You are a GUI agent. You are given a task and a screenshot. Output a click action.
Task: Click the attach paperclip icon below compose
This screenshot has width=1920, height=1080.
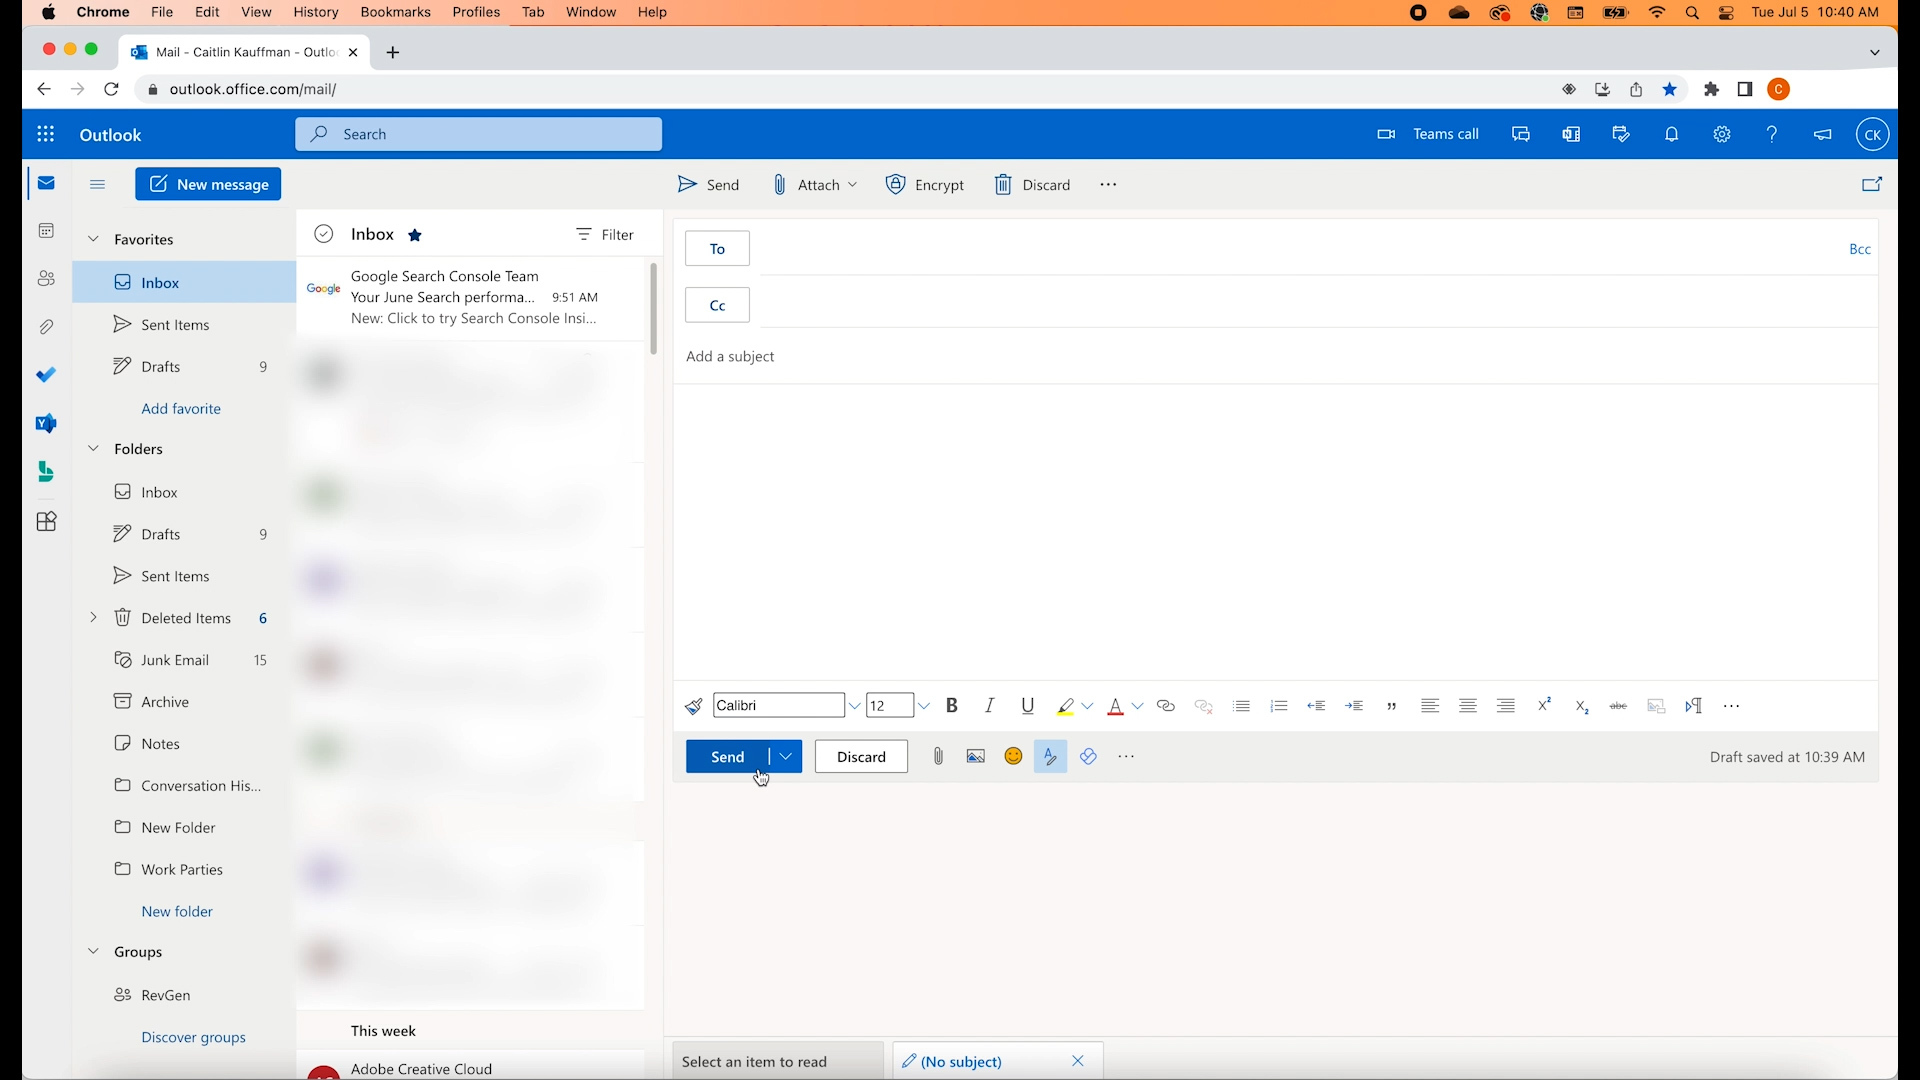tap(938, 756)
